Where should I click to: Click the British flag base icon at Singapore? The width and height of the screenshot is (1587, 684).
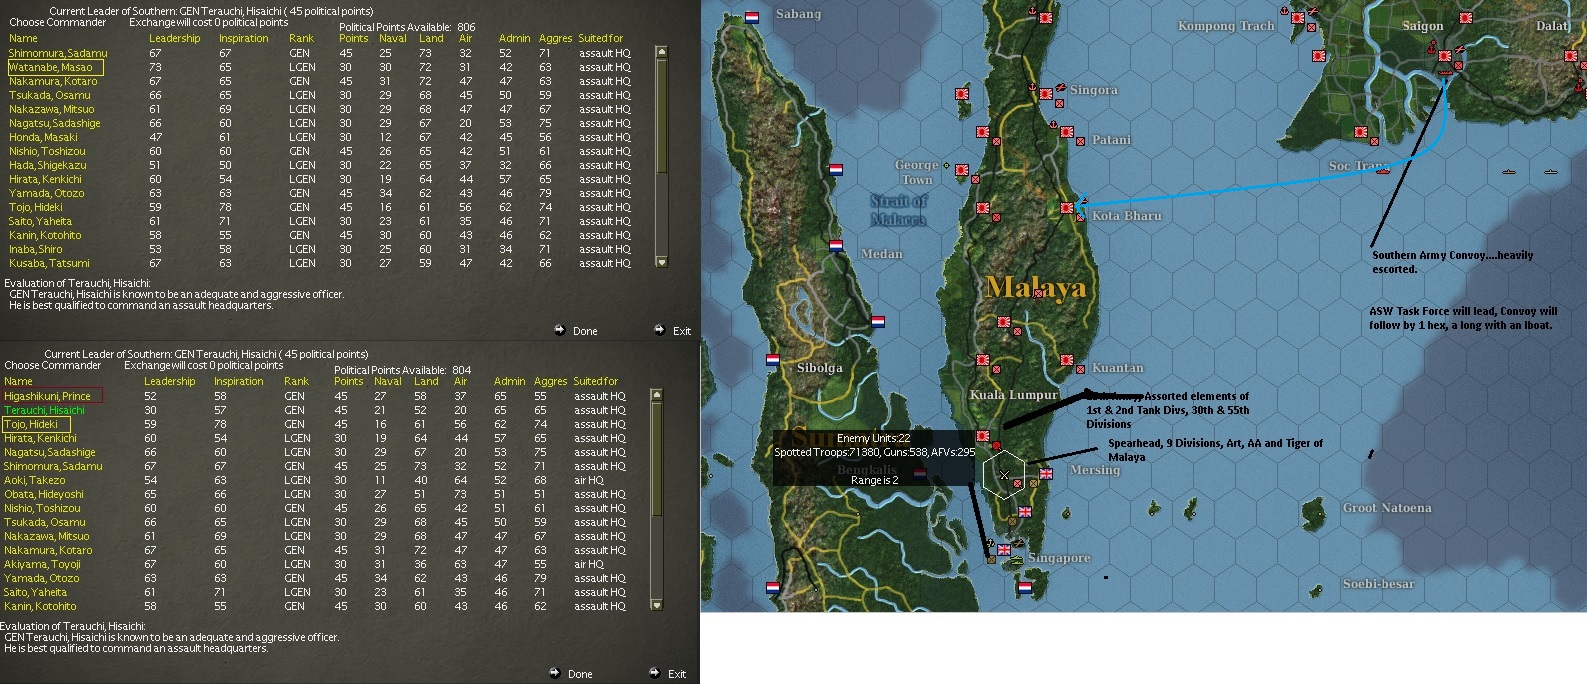[x=1004, y=549]
